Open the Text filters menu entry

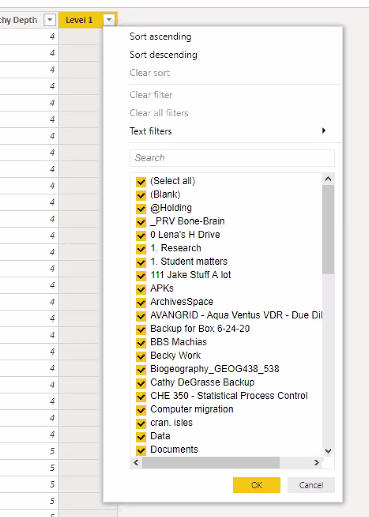click(x=151, y=131)
